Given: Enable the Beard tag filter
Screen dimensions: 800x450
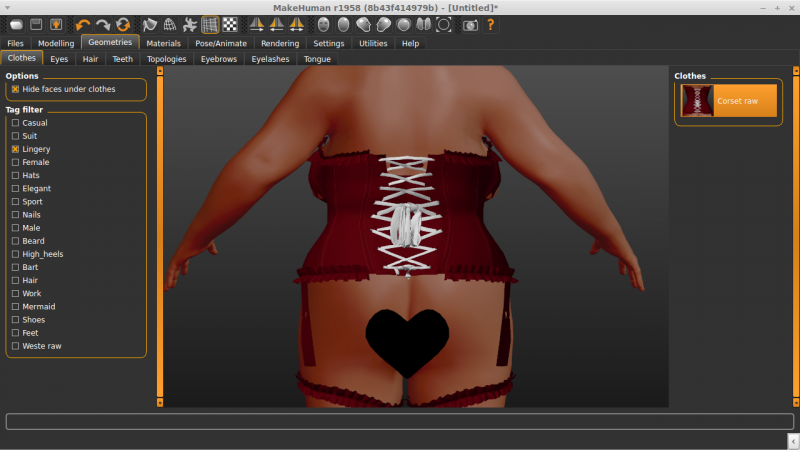Looking at the screenshot, I should click(15, 241).
